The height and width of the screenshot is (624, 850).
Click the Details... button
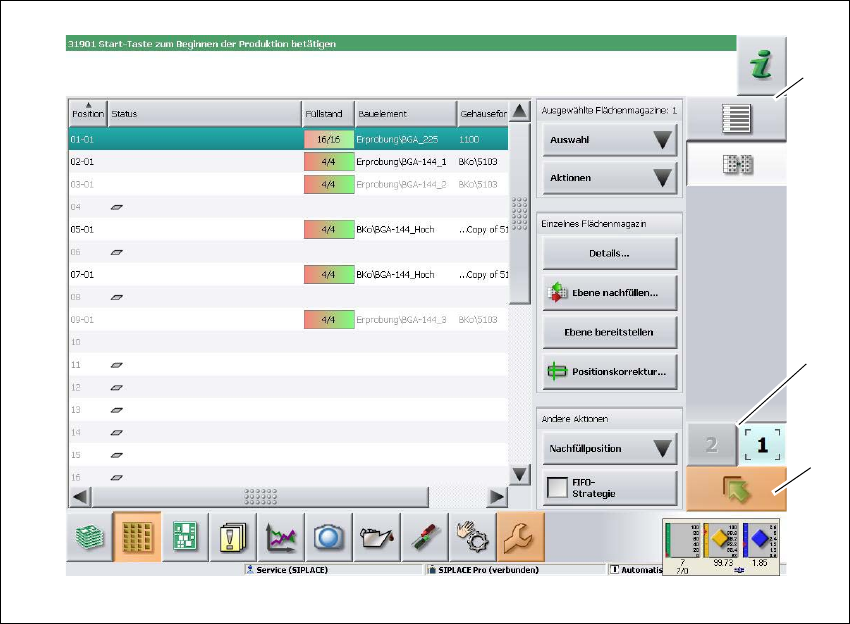coord(610,254)
